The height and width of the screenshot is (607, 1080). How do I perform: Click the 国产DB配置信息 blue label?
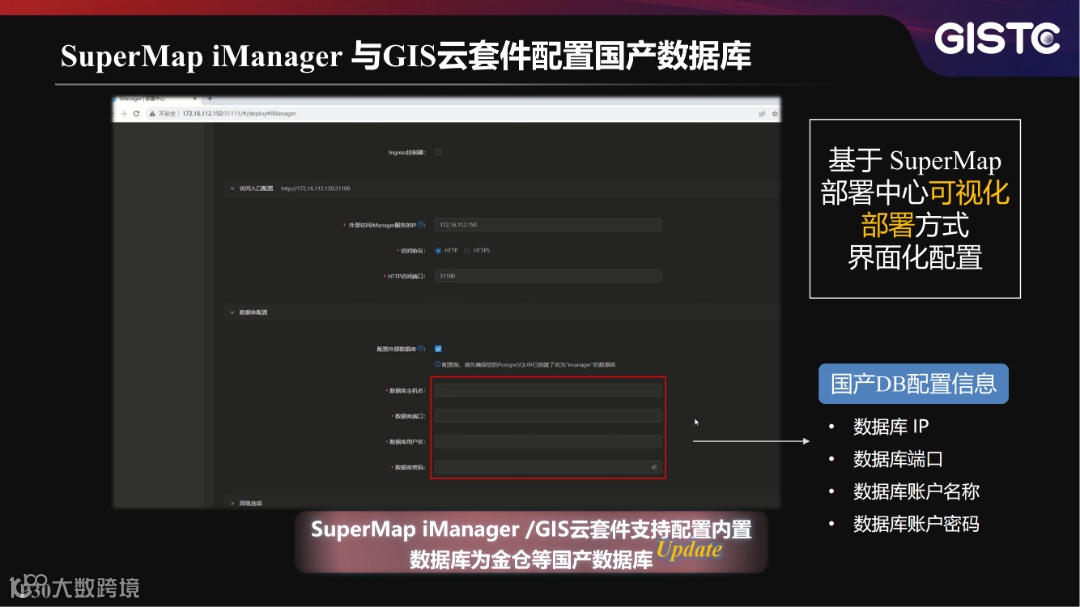pos(913,384)
